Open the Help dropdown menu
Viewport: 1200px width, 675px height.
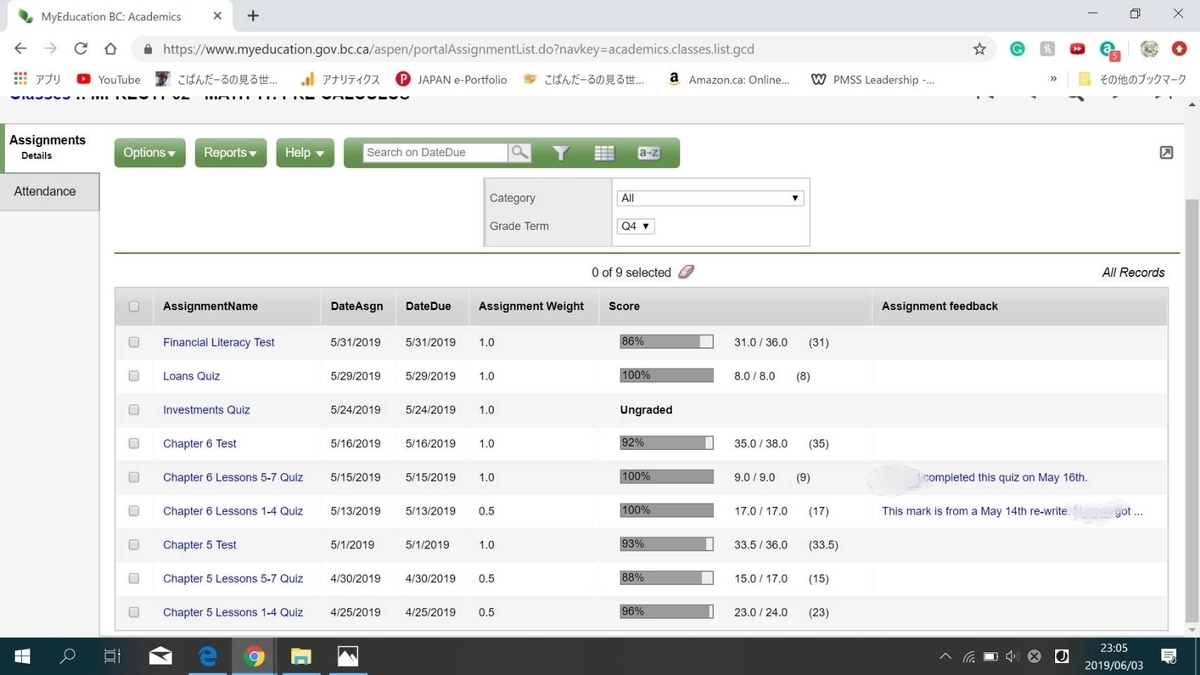coord(305,153)
